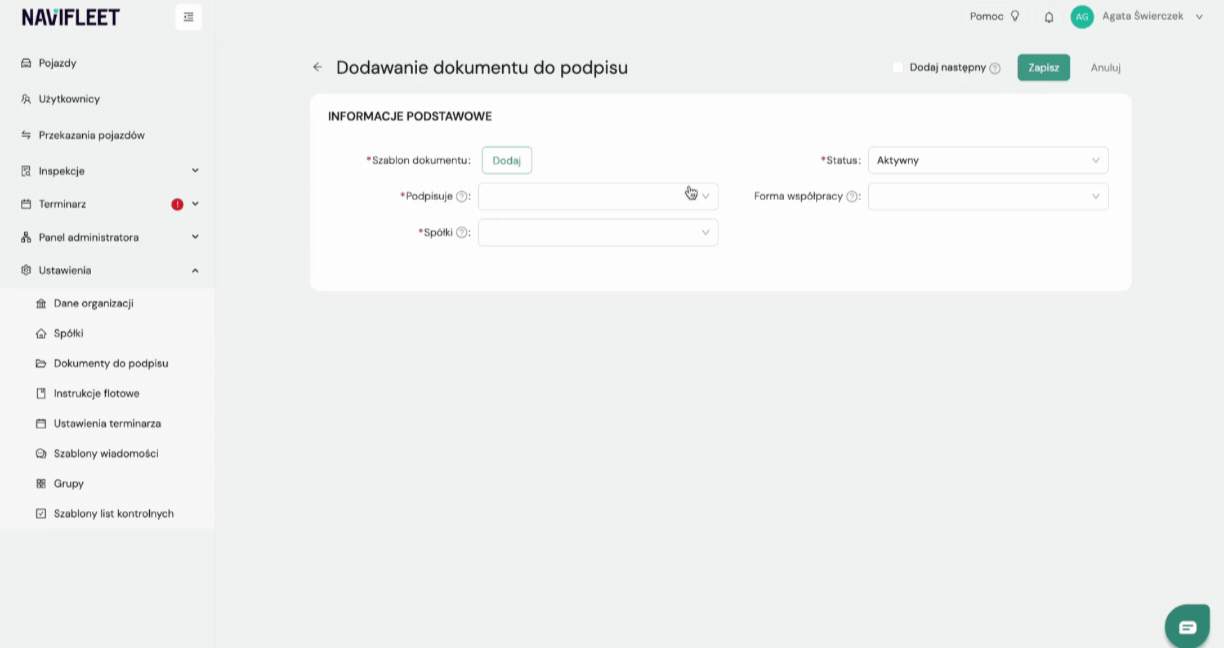Collapse the sidebar with the menu toggle icon
The width and height of the screenshot is (1224, 648).
tap(188, 17)
